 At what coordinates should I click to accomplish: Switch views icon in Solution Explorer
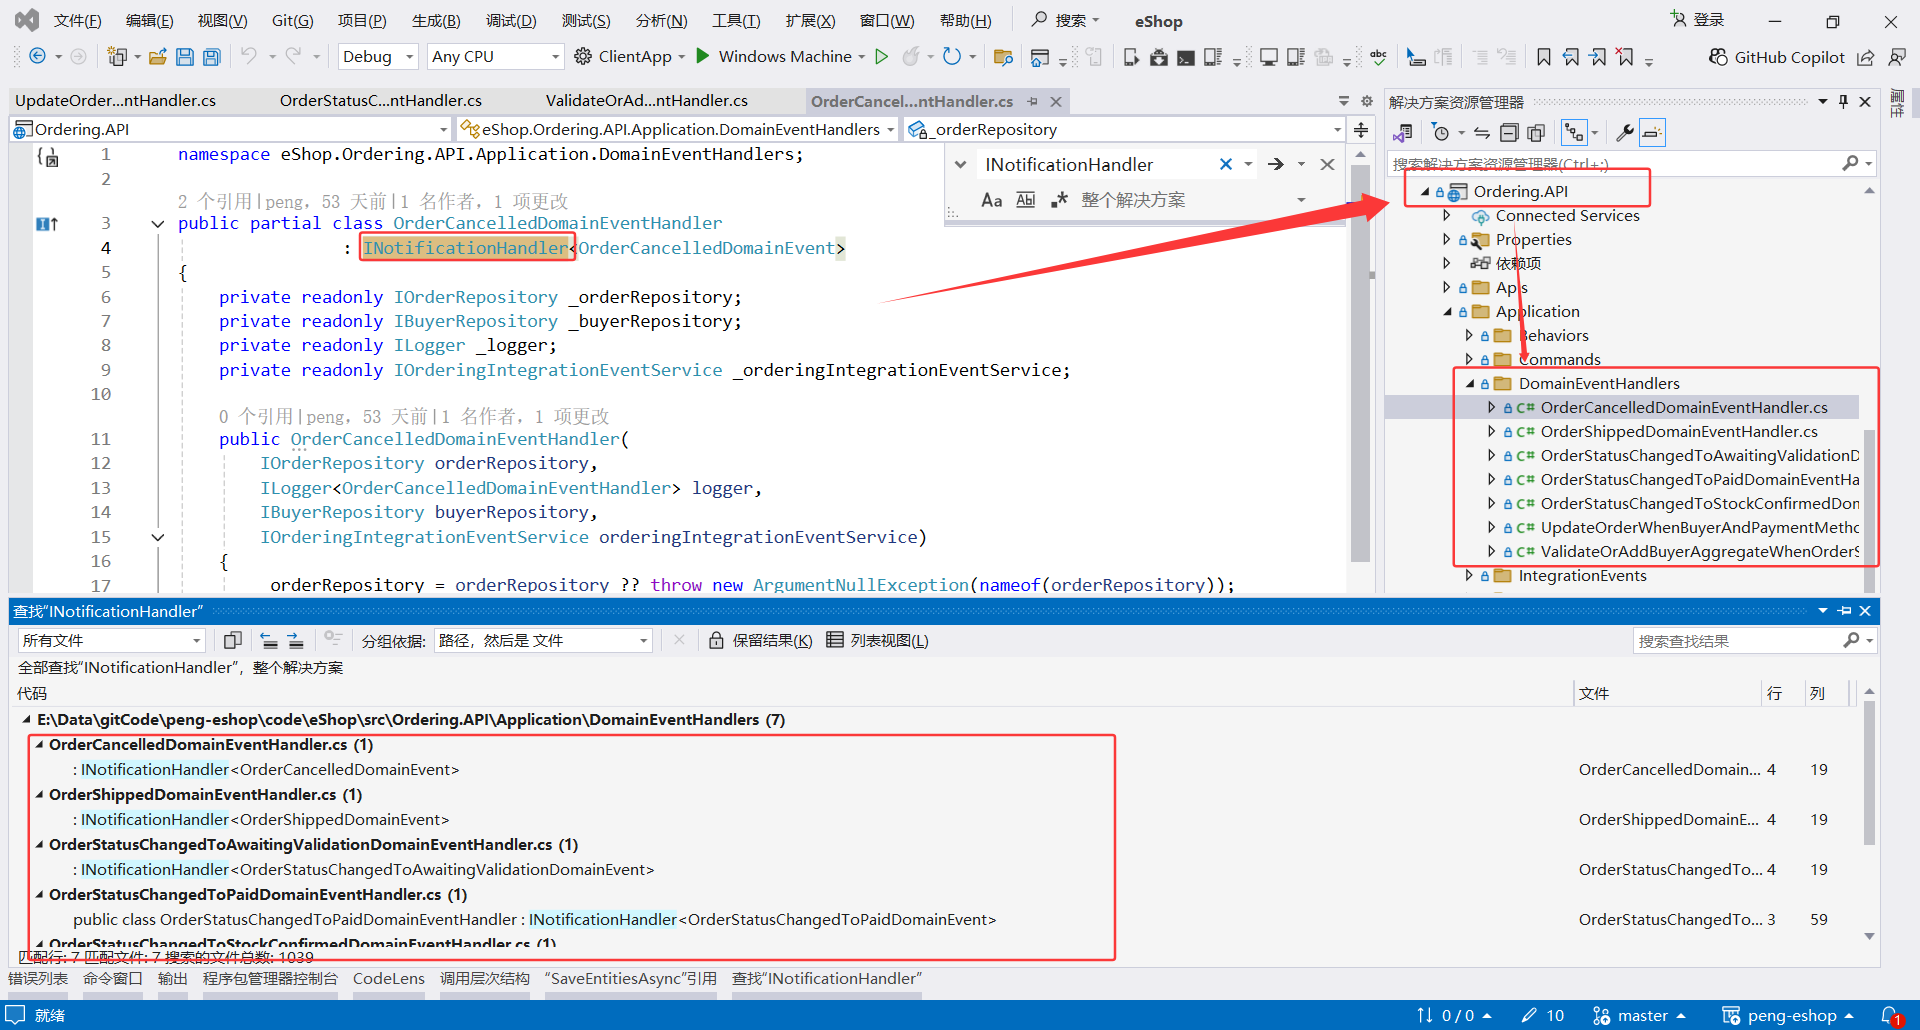click(1403, 133)
